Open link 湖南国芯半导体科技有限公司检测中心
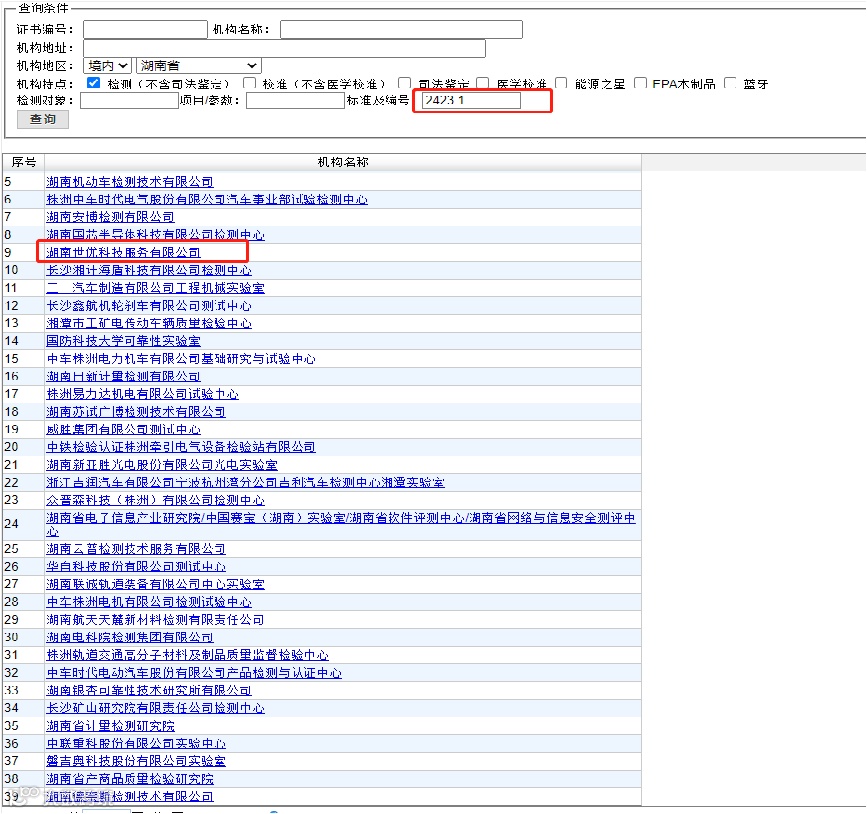 pos(155,235)
